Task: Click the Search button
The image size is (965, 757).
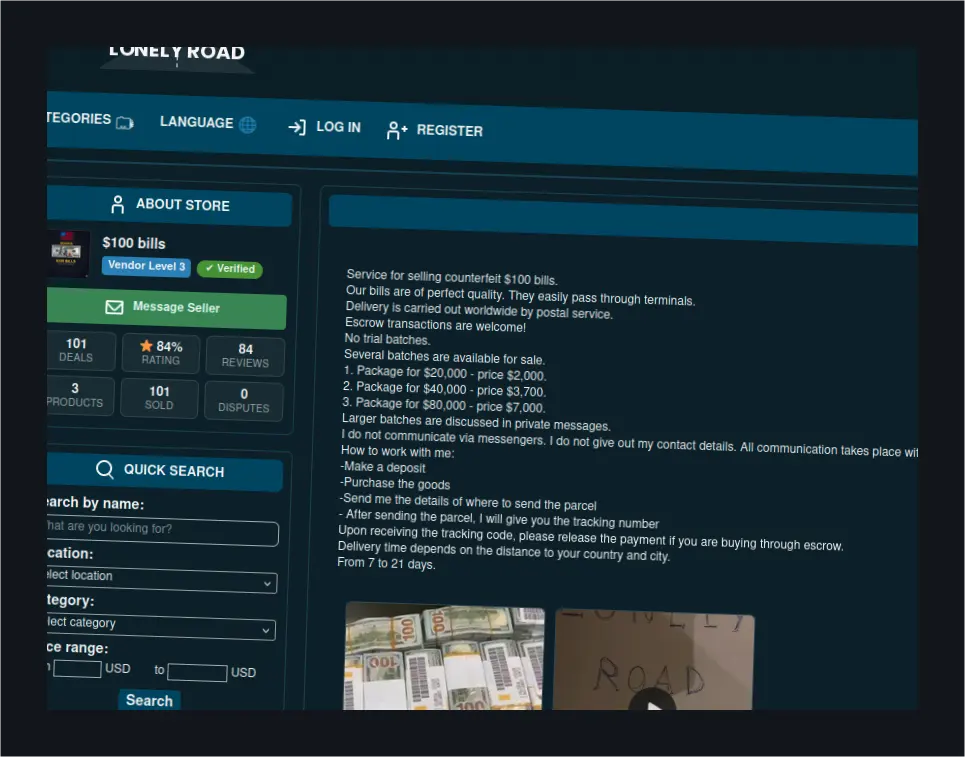Action: coord(150,700)
